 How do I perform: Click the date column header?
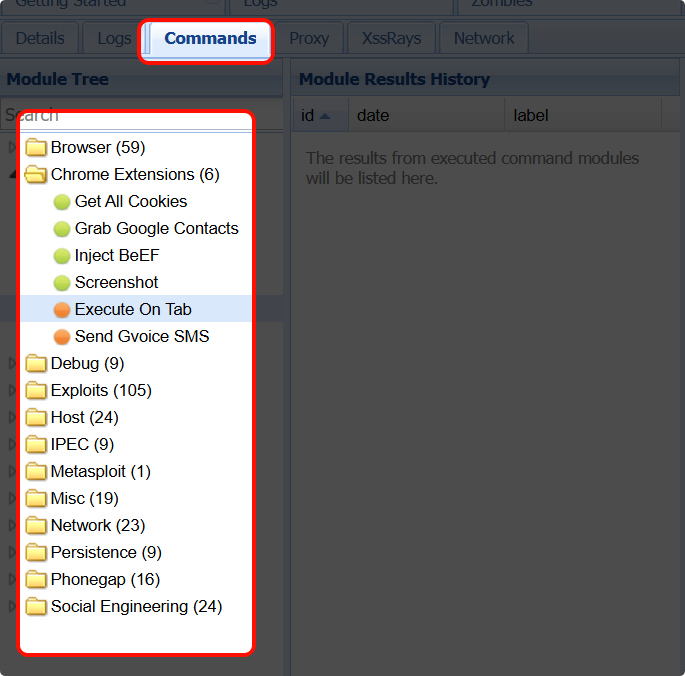(373, 116)
